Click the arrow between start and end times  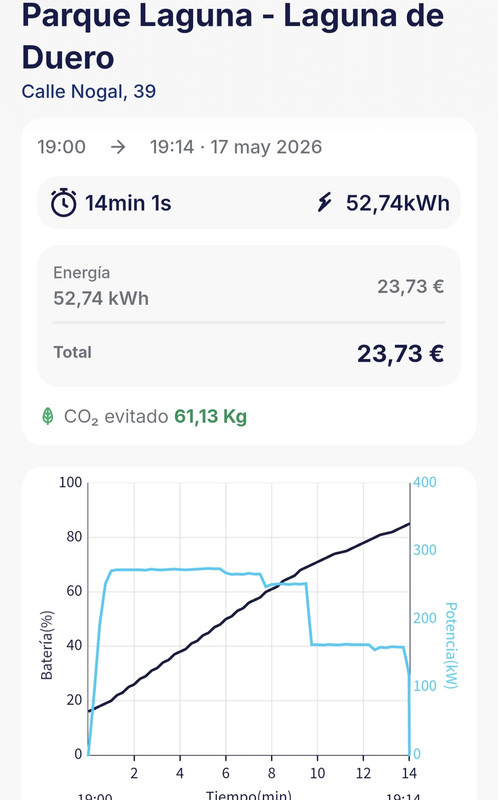click(118, 147)
